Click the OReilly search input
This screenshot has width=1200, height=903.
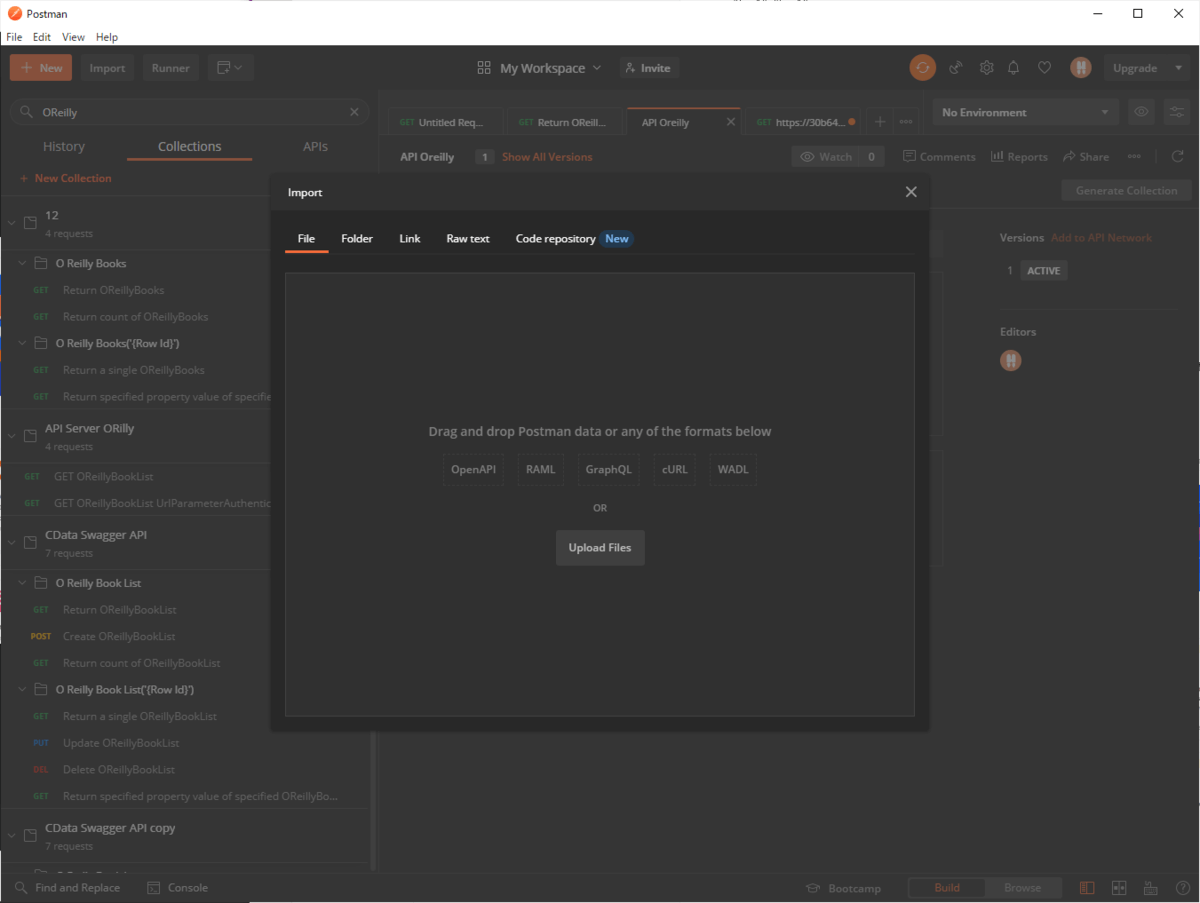pyautogui.click(x=190, y=113)
